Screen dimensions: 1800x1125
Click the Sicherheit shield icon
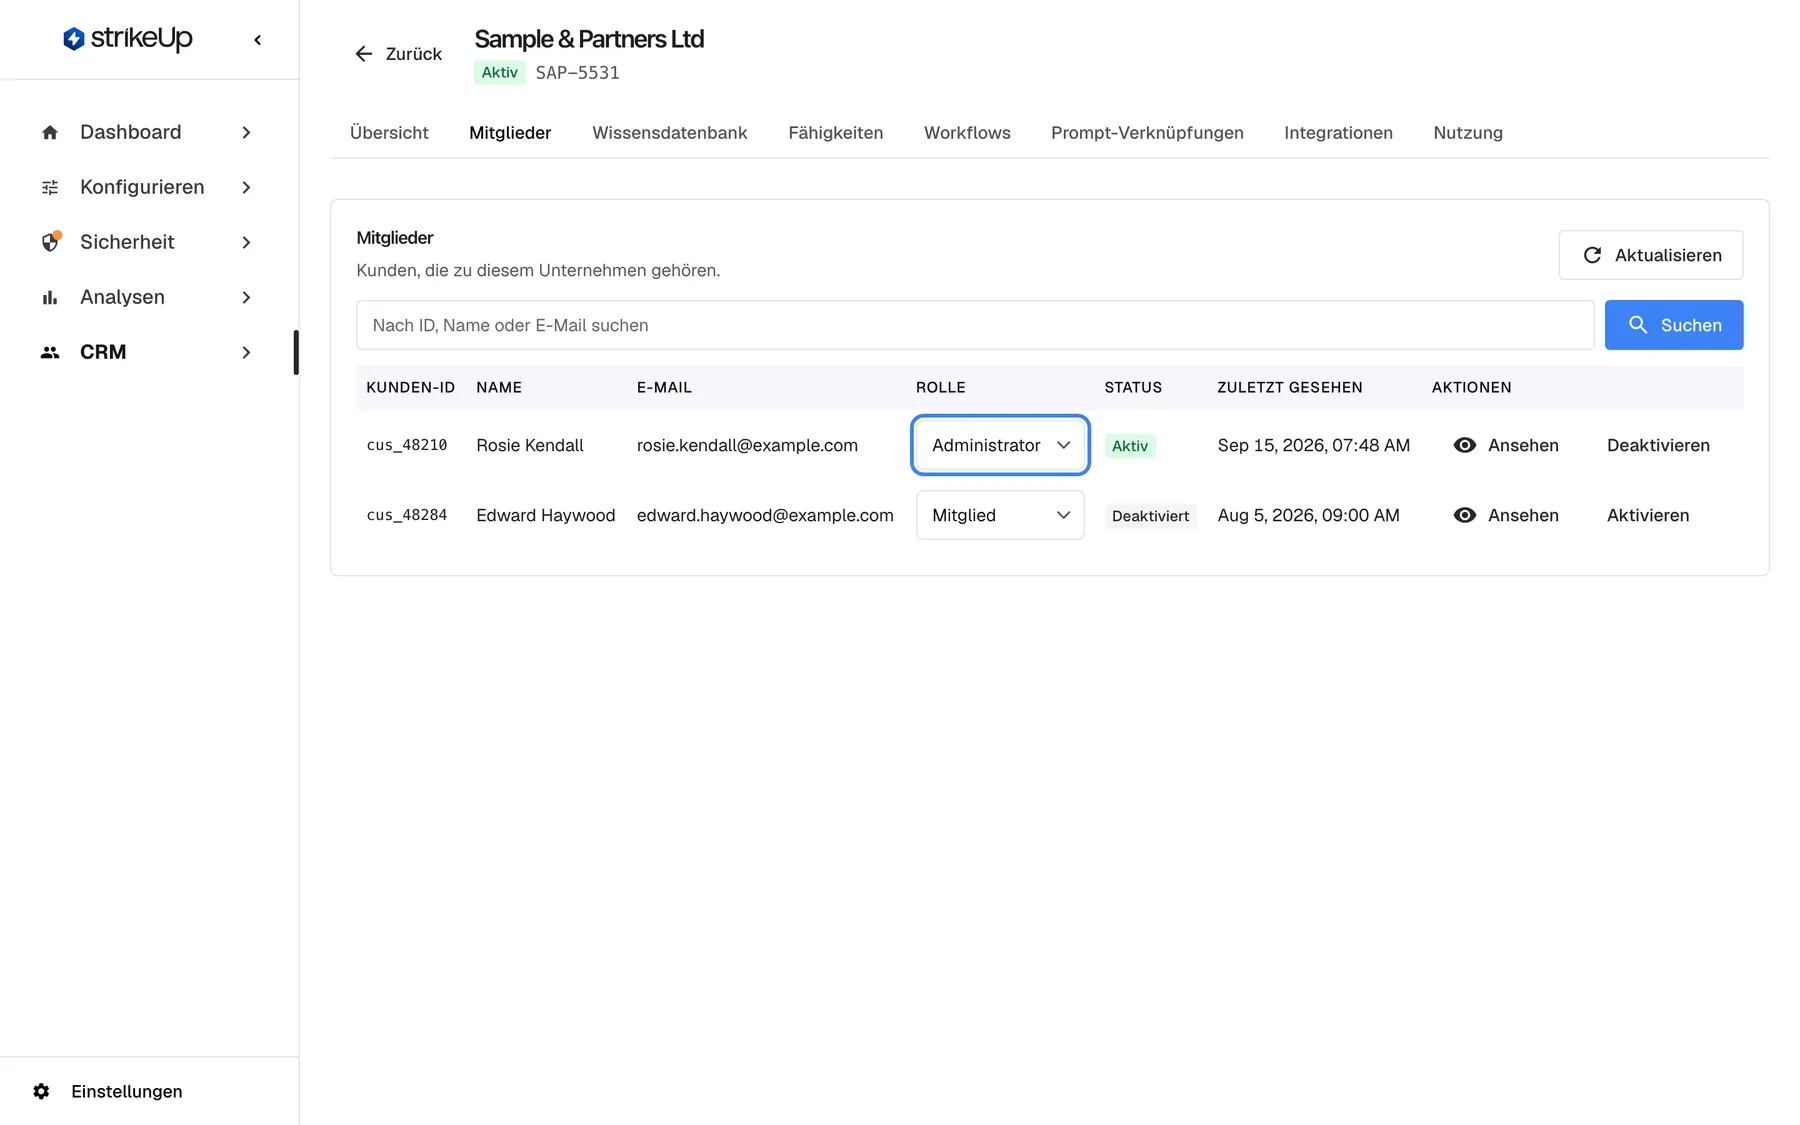click(x=50, y=242)
